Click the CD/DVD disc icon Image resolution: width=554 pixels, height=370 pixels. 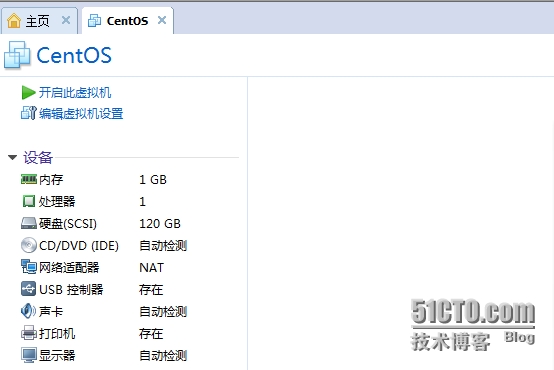29,245
